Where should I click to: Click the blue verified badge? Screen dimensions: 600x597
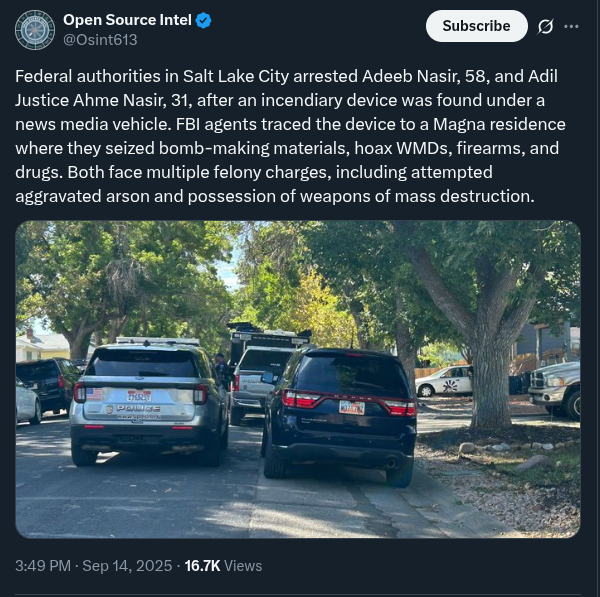click(x=204, y=20)
